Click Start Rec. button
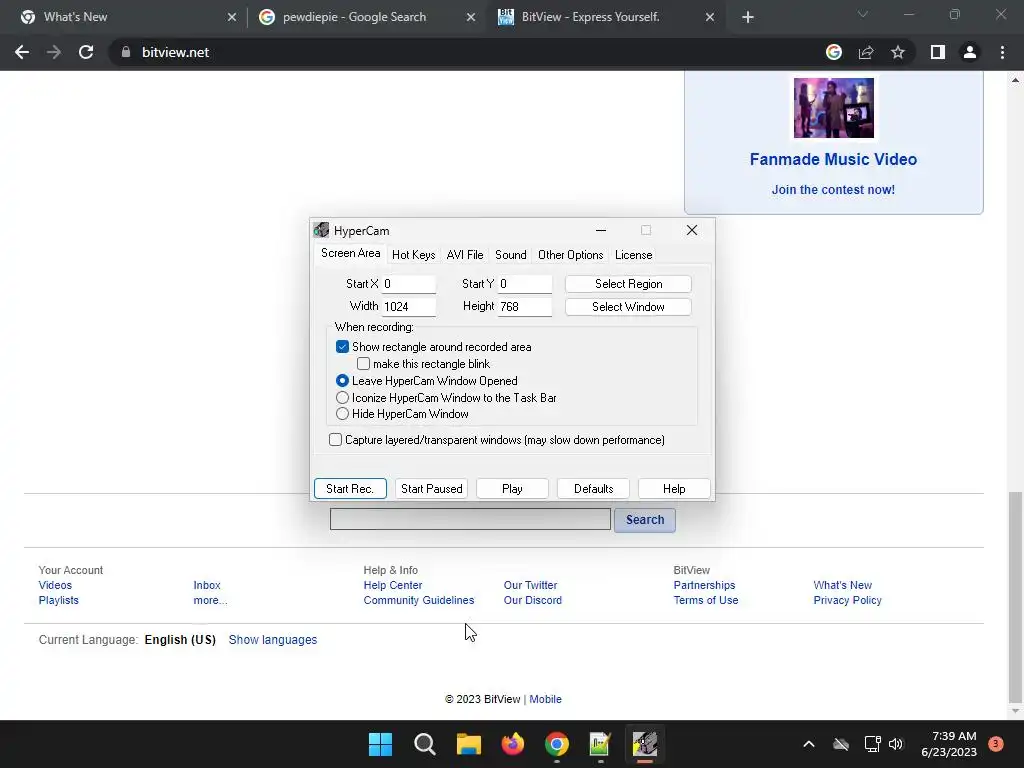 point(350,488)
